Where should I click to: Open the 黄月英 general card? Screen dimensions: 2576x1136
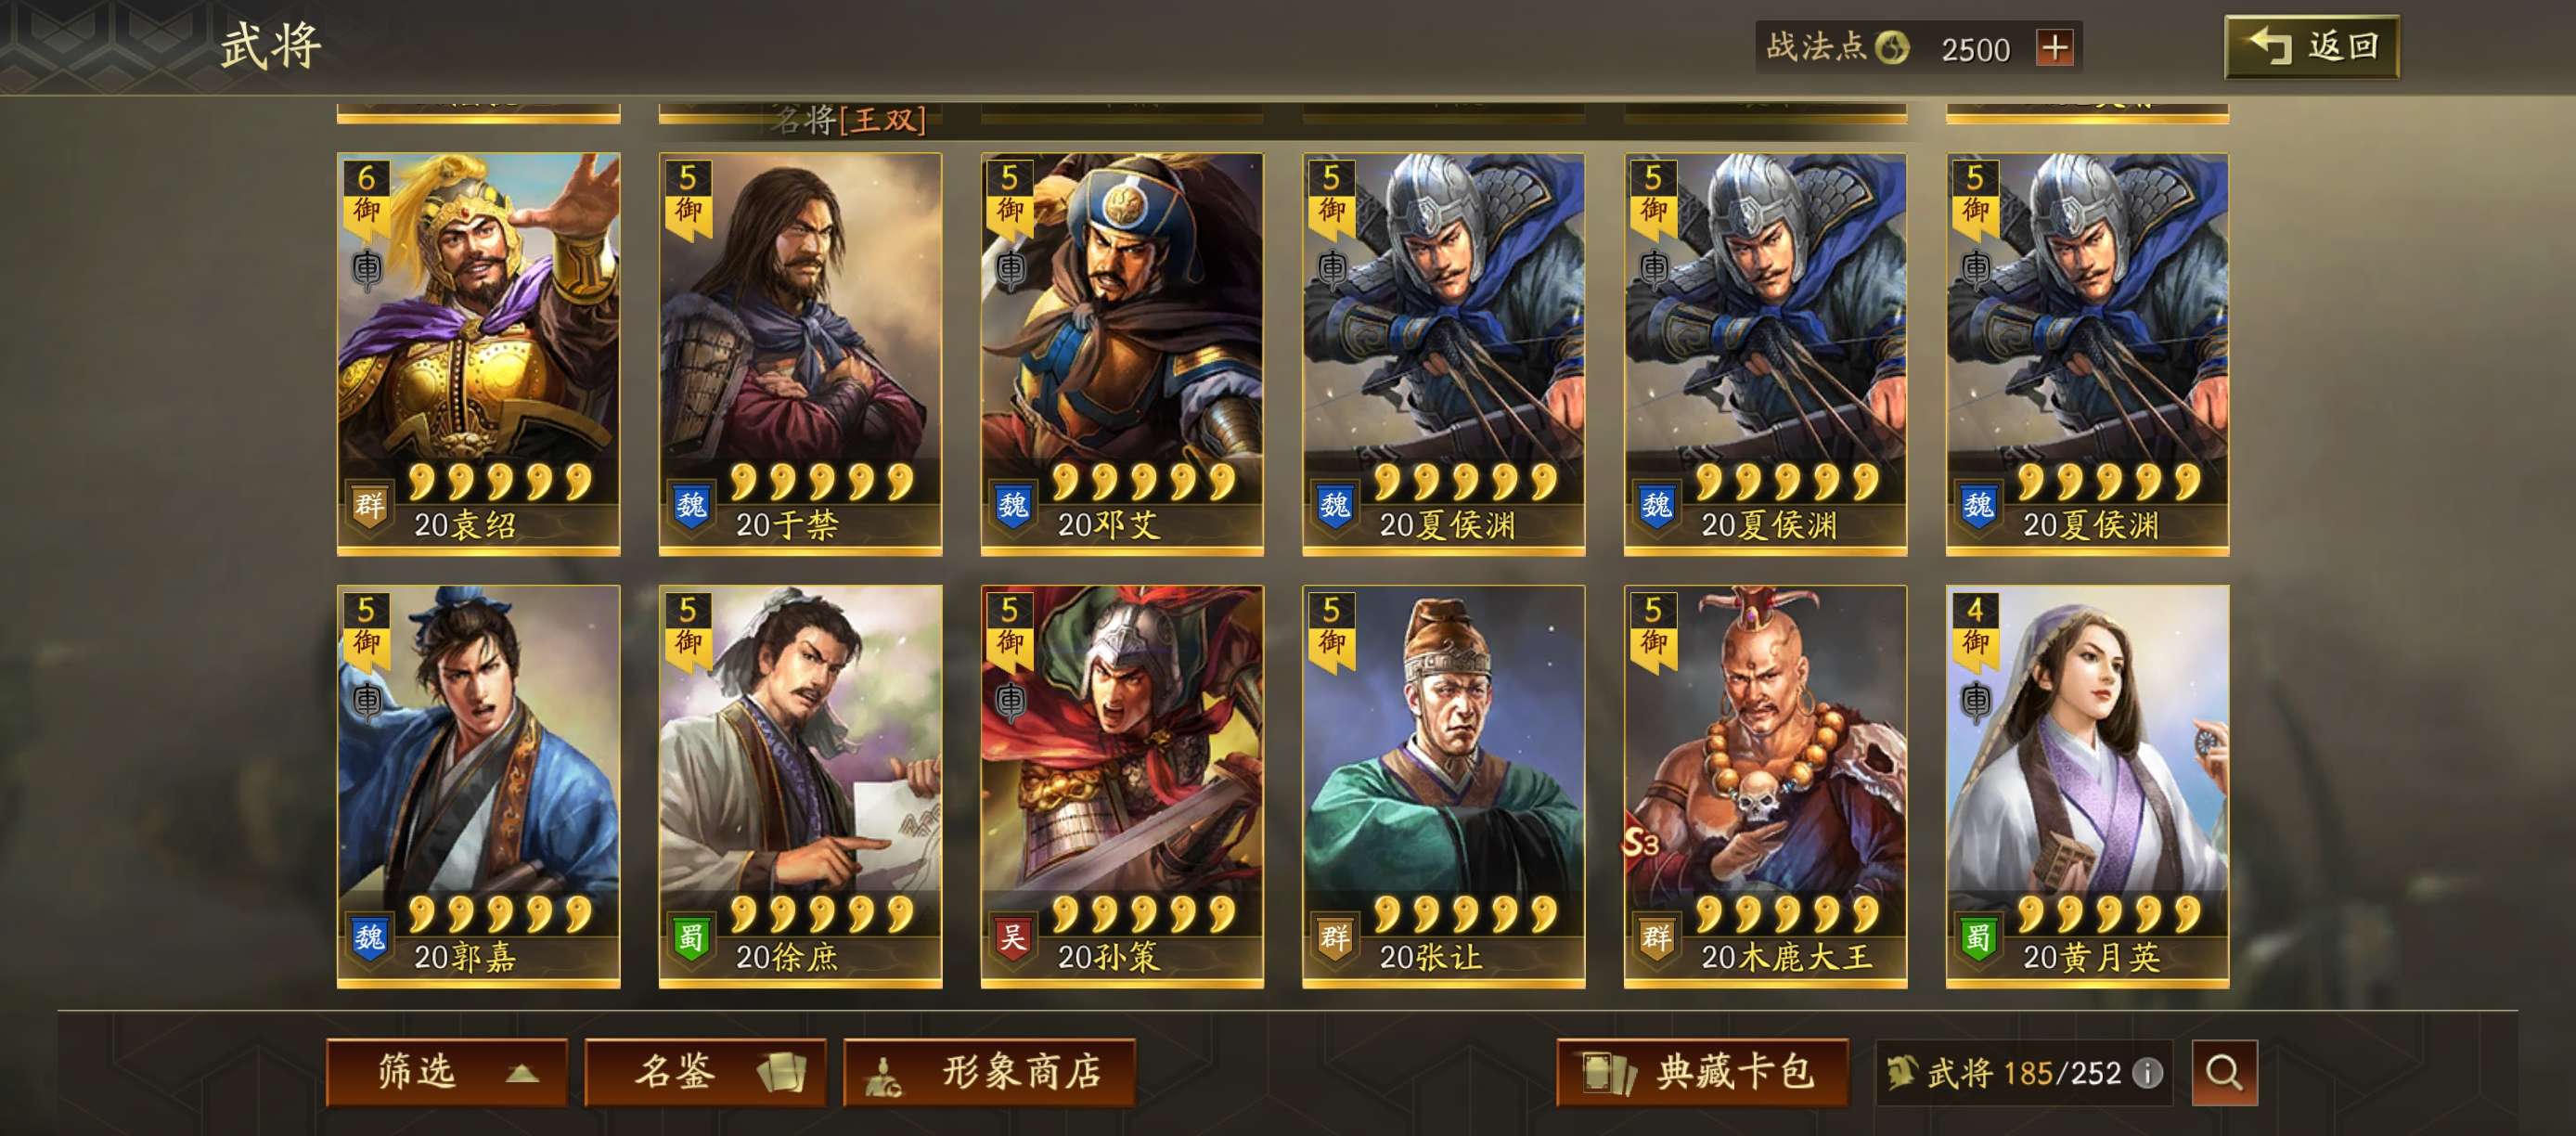[2088, 787]
